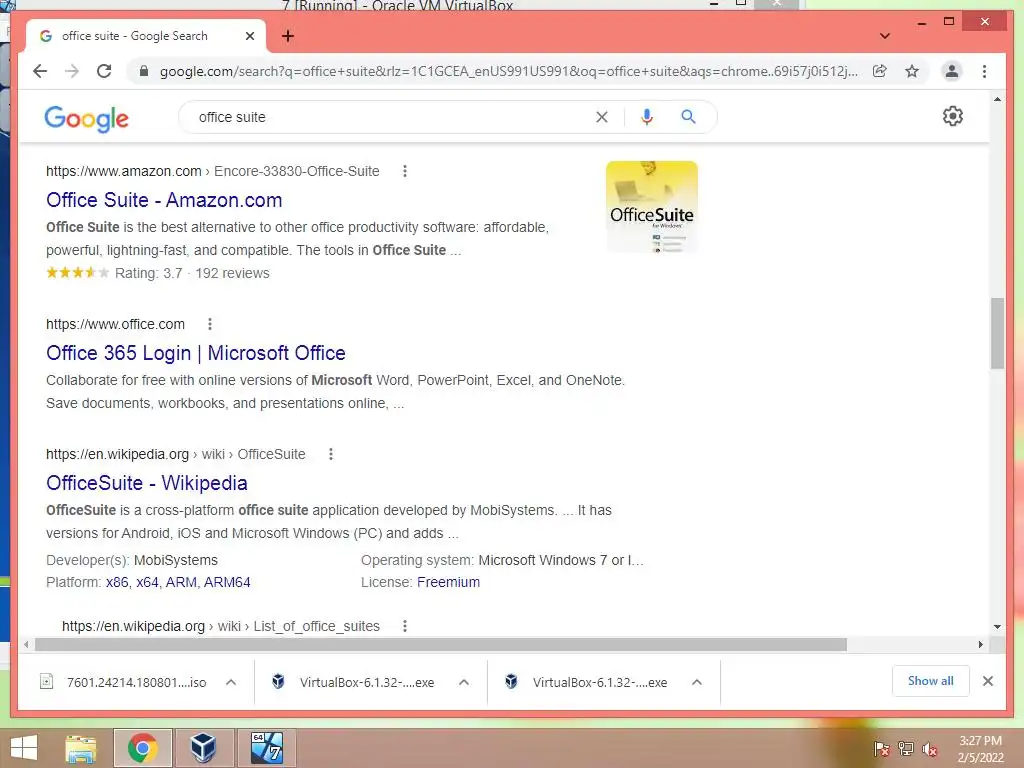Open Chrome's three-dot menu
Screen dimensions: 1024x768
984,71
